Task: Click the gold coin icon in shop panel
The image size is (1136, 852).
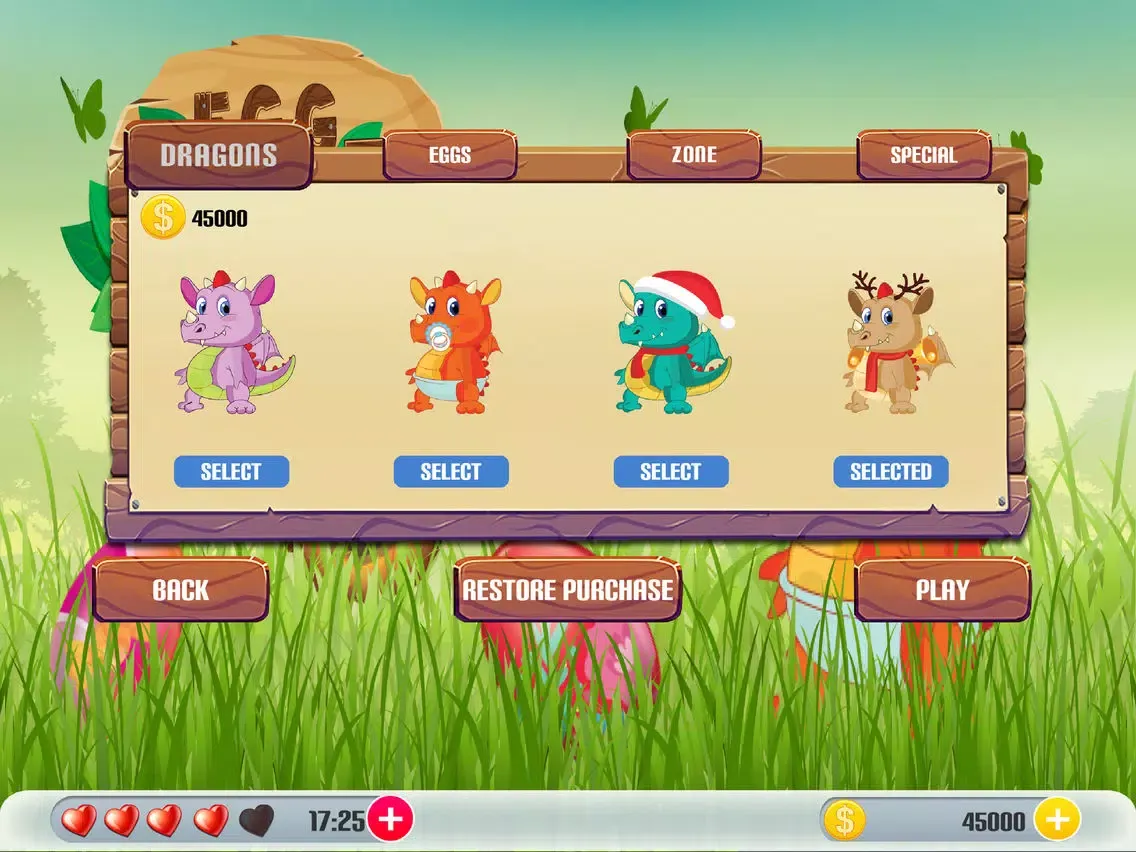Action: 162,217
